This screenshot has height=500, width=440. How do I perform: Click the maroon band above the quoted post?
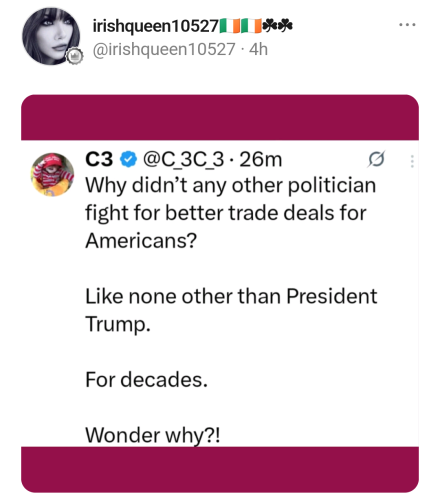pos(220,117)
